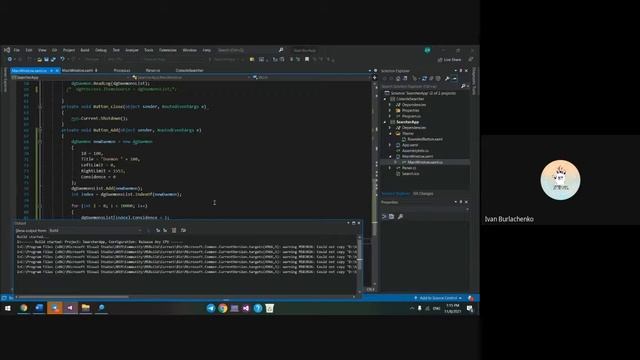Click the Save icon in the toolbar
This screenshot has width=640, height=360.
[46, 60]
